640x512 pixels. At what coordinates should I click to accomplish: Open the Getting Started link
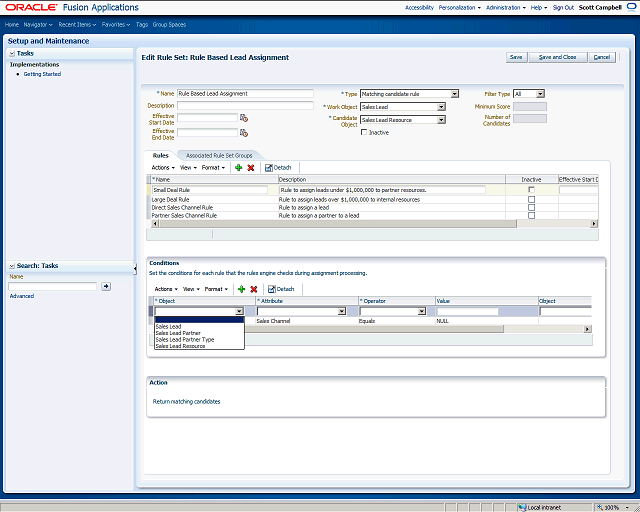pos(42,74)
